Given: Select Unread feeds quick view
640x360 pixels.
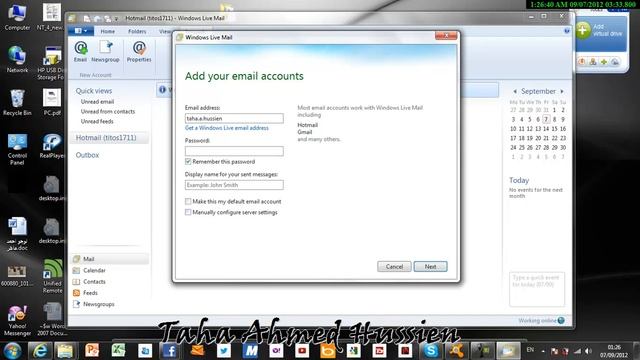Looking at the screenshot, I should [x=97, y=121].
